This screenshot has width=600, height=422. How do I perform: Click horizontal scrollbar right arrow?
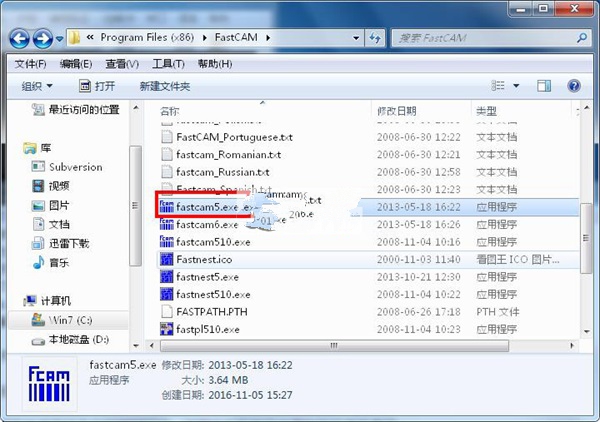coord(572,345)
